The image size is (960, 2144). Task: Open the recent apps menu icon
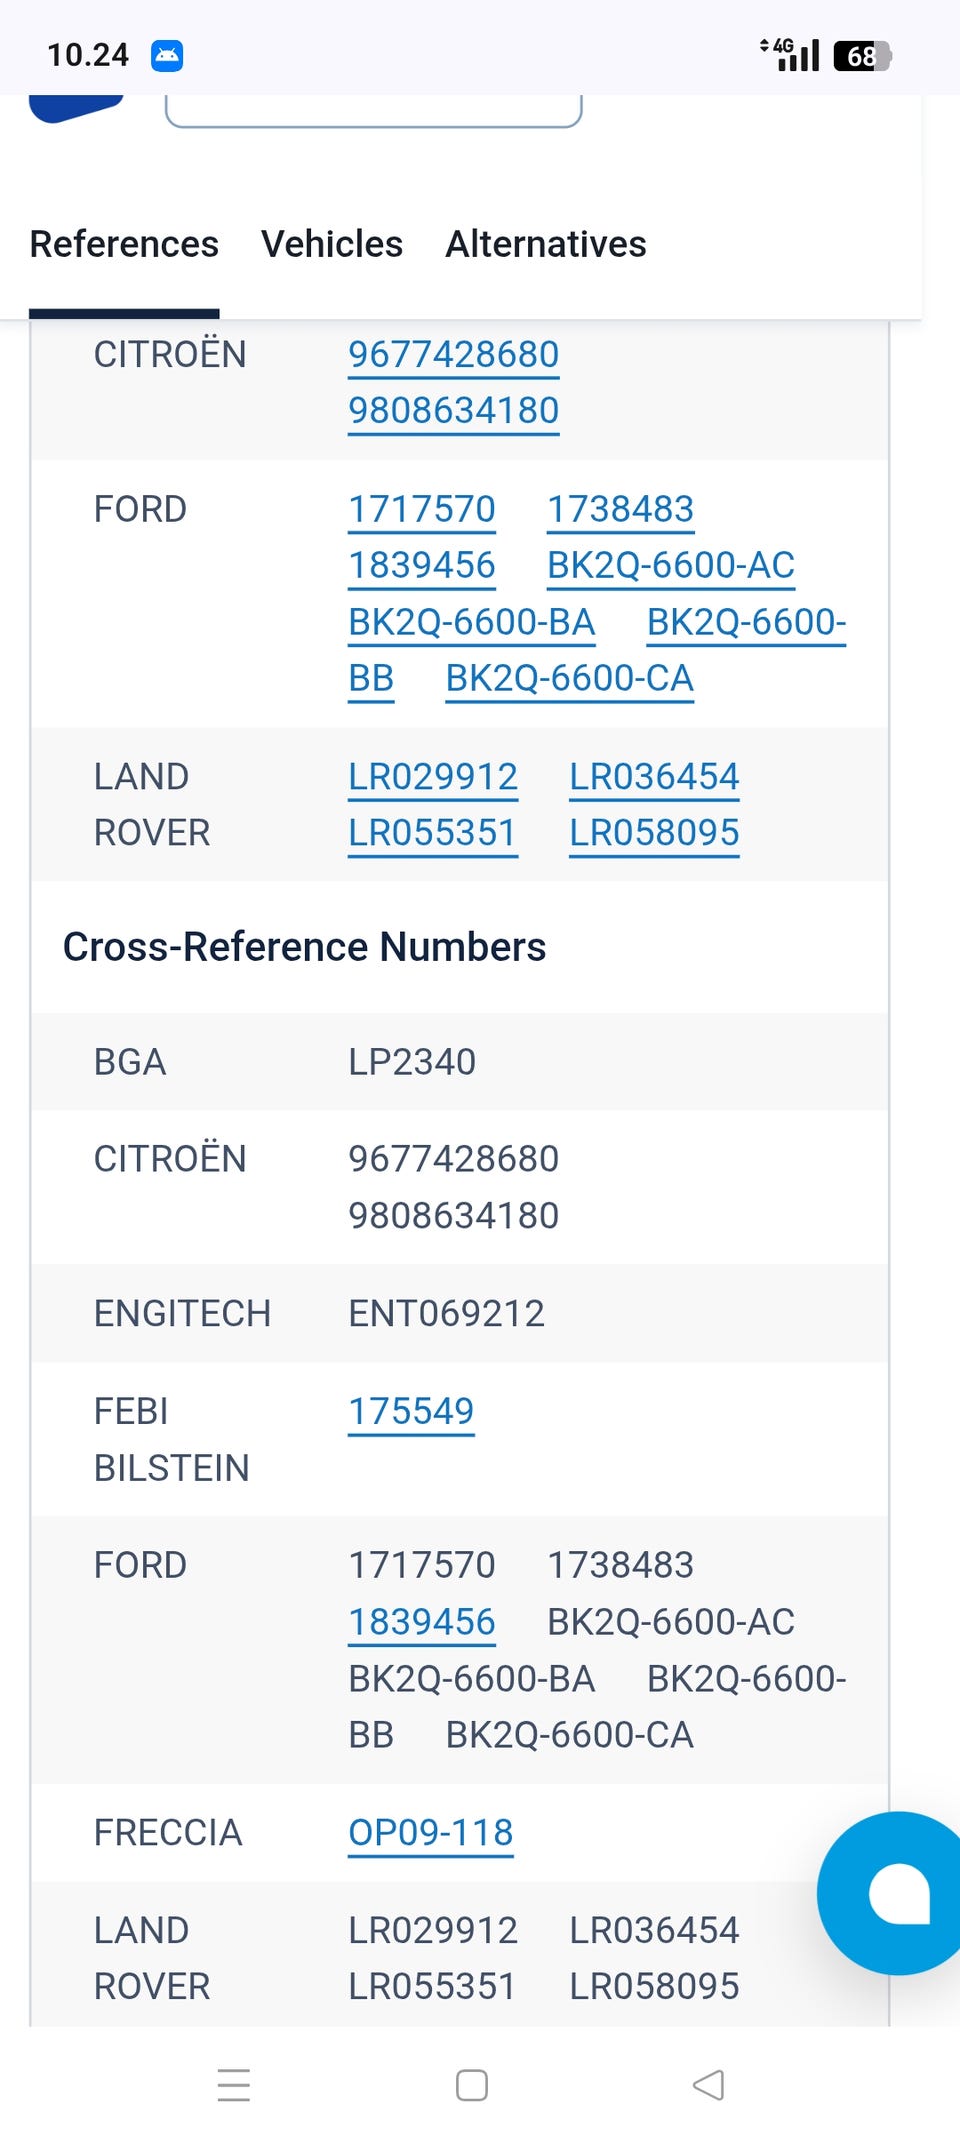pyautogui.click(x=234, y=2085)
